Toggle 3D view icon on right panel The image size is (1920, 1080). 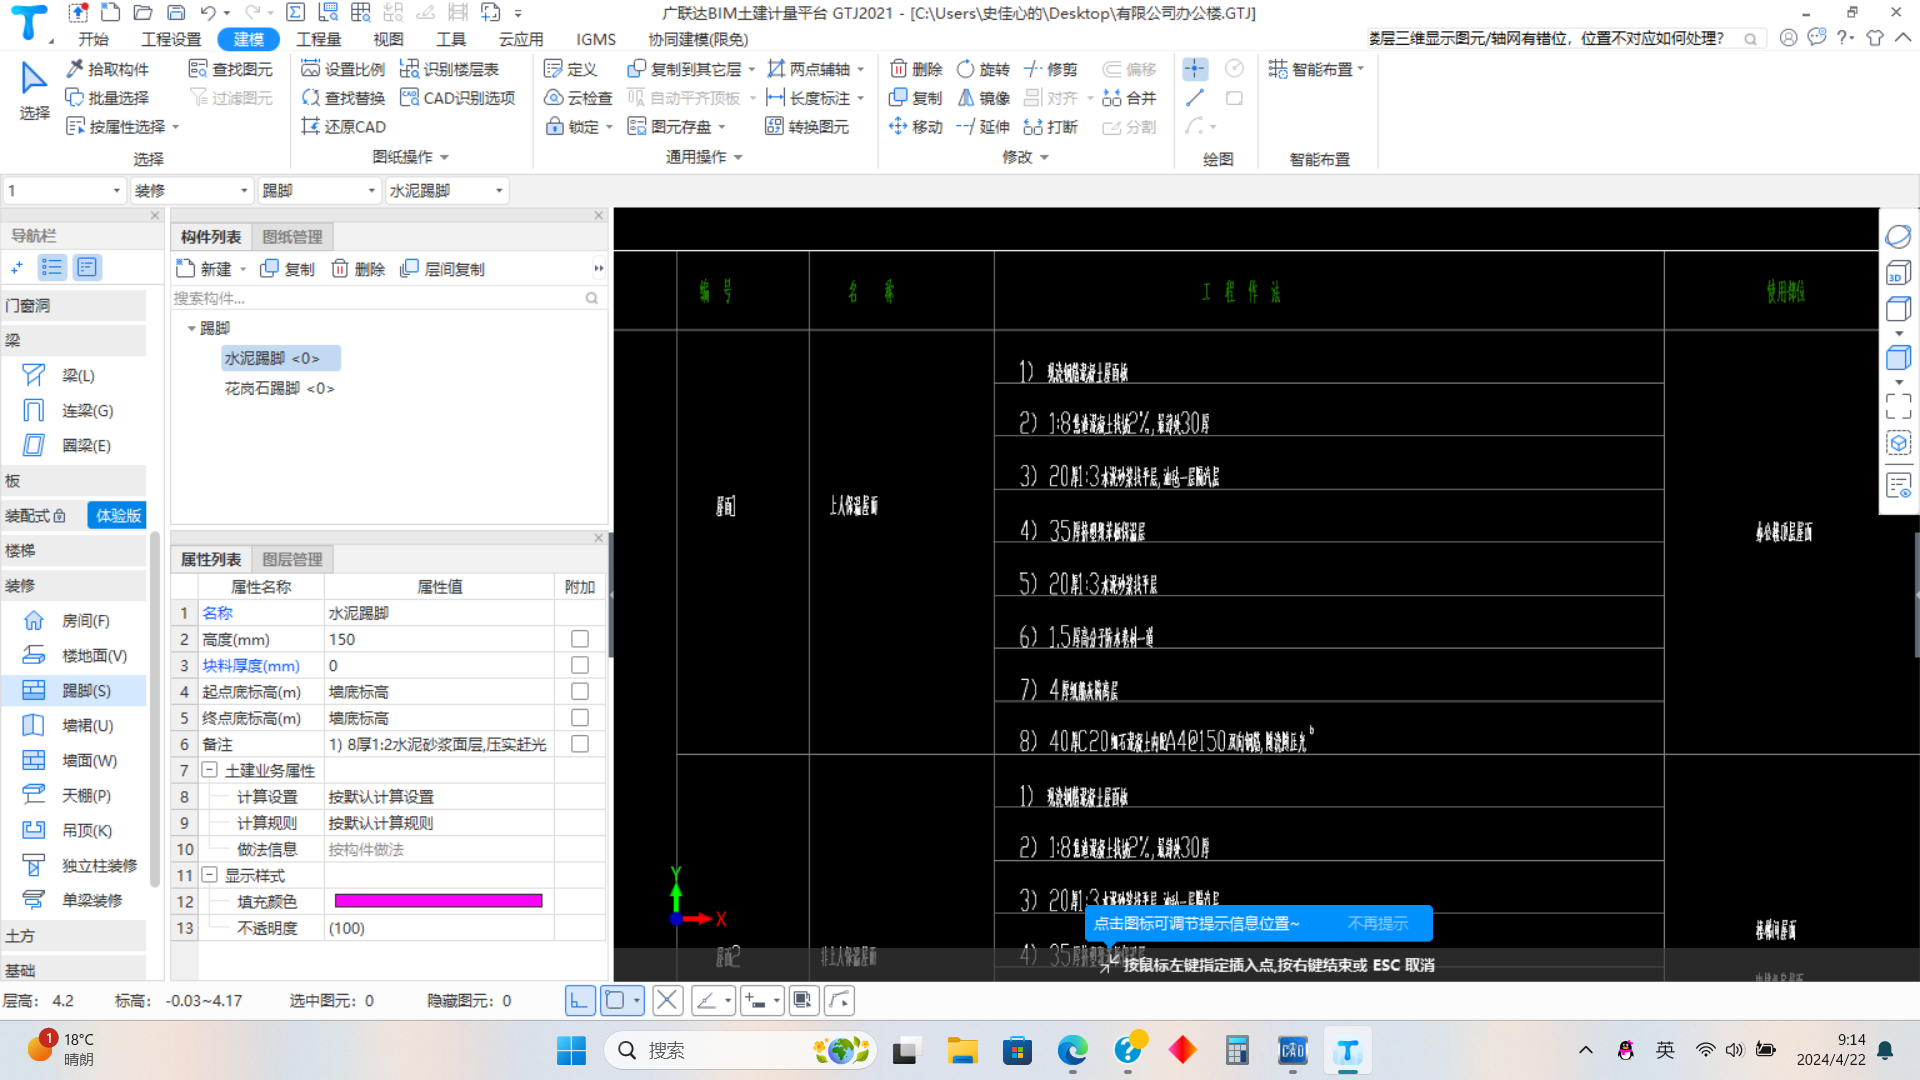1898,274
